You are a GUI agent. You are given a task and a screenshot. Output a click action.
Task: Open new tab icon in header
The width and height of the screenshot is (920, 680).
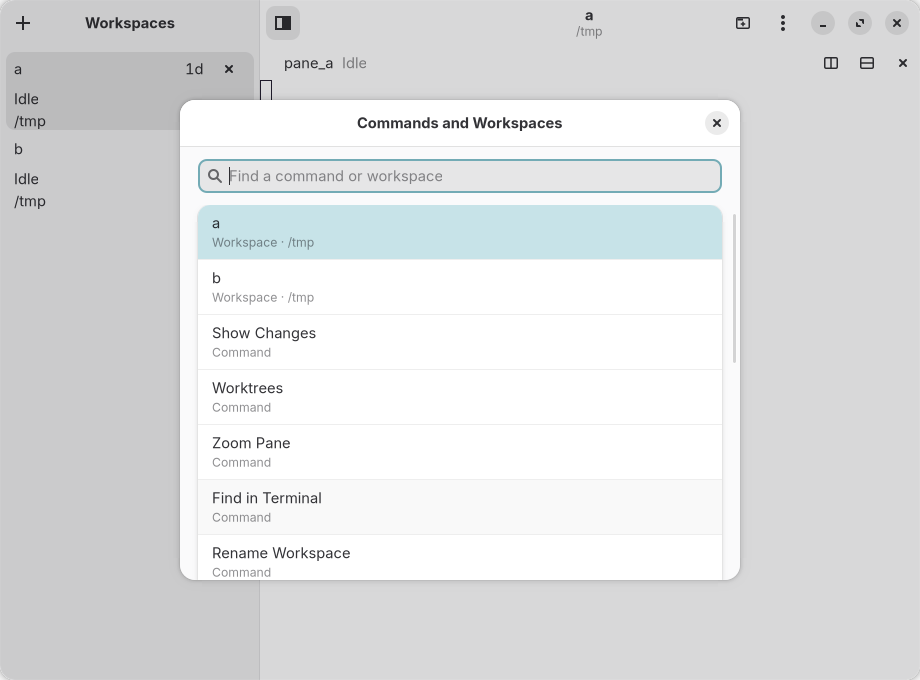743,23
